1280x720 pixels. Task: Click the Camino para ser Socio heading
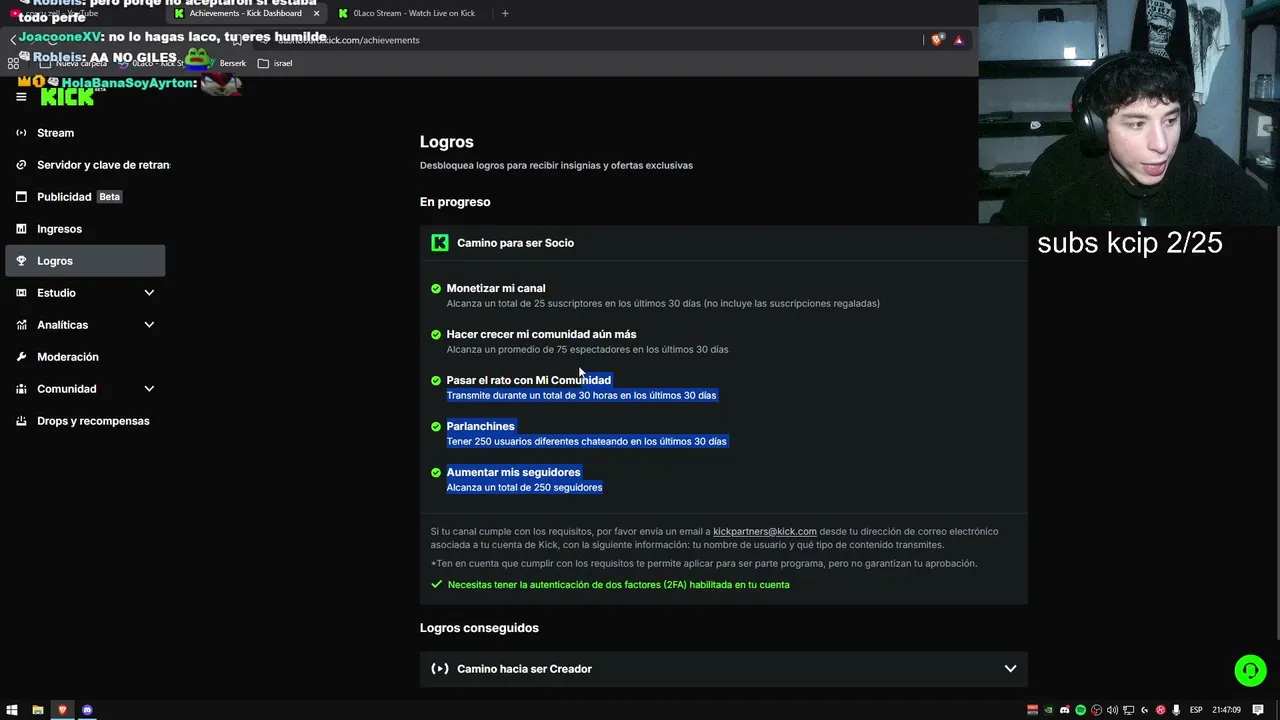click(515, 243)
